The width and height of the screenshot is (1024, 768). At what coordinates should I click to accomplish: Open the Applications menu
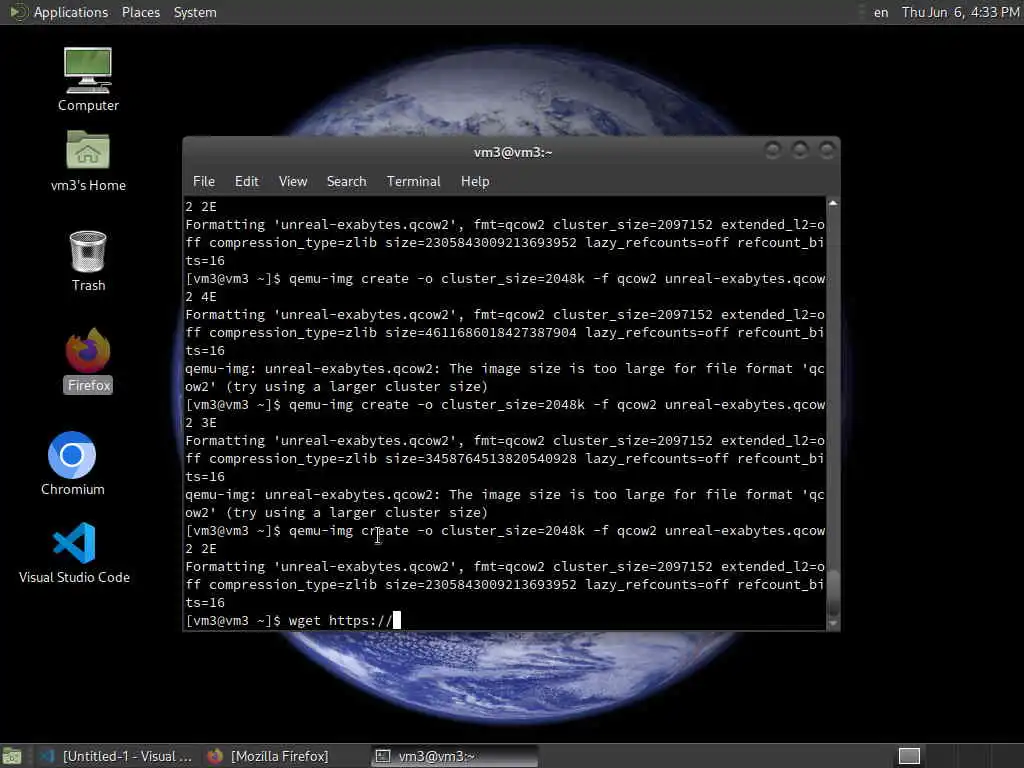point(71,12)
